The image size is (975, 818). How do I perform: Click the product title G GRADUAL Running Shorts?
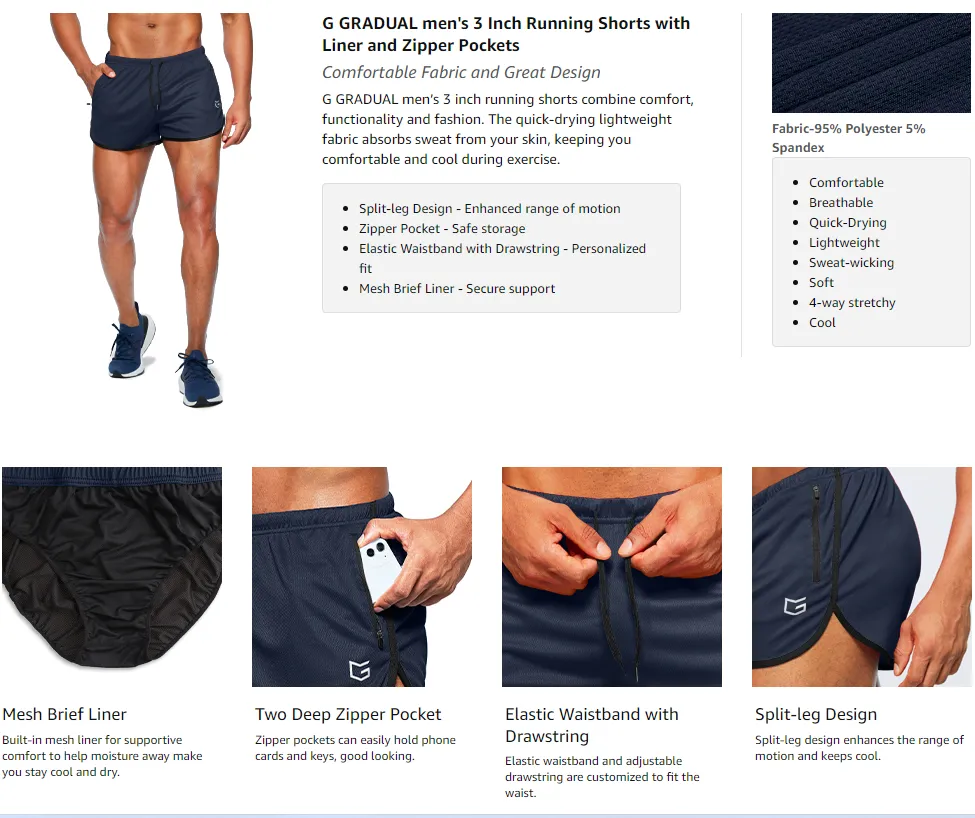click(x=506, y=34)
